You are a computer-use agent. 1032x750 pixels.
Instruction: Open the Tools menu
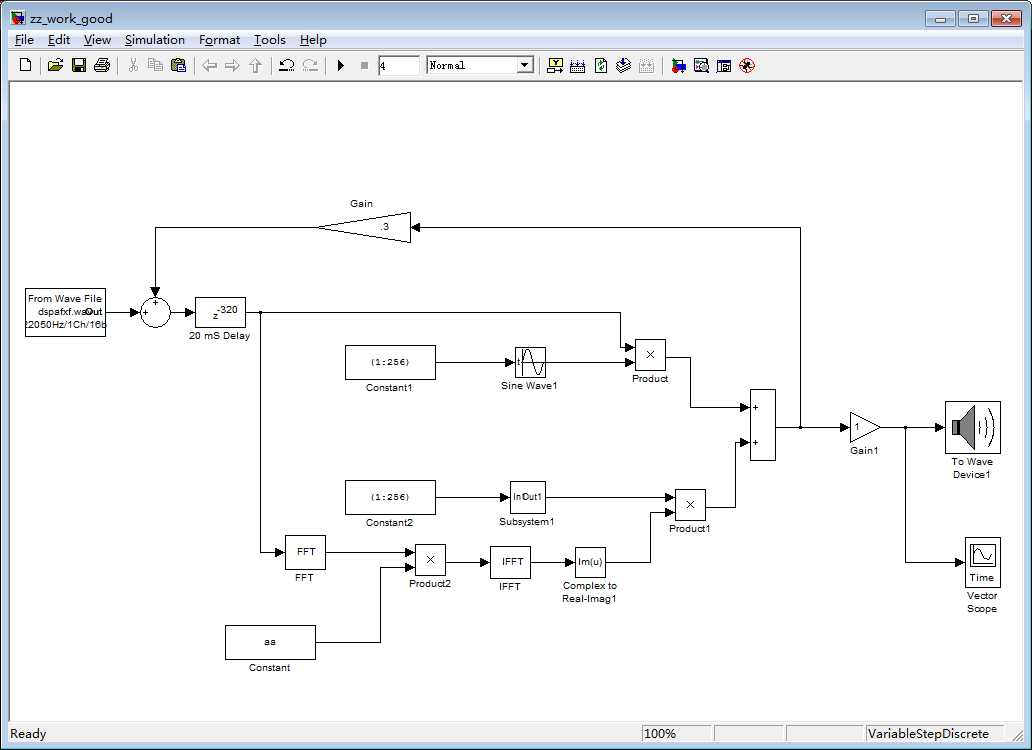270,40
